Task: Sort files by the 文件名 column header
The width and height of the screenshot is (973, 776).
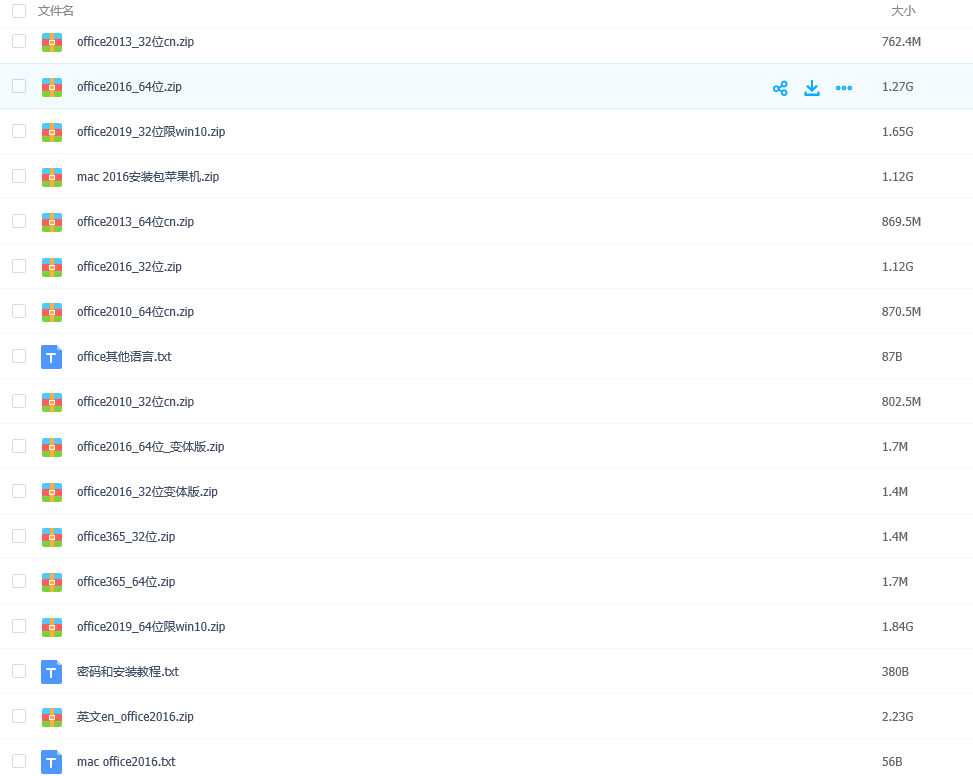Action: (x=56, y=11)
